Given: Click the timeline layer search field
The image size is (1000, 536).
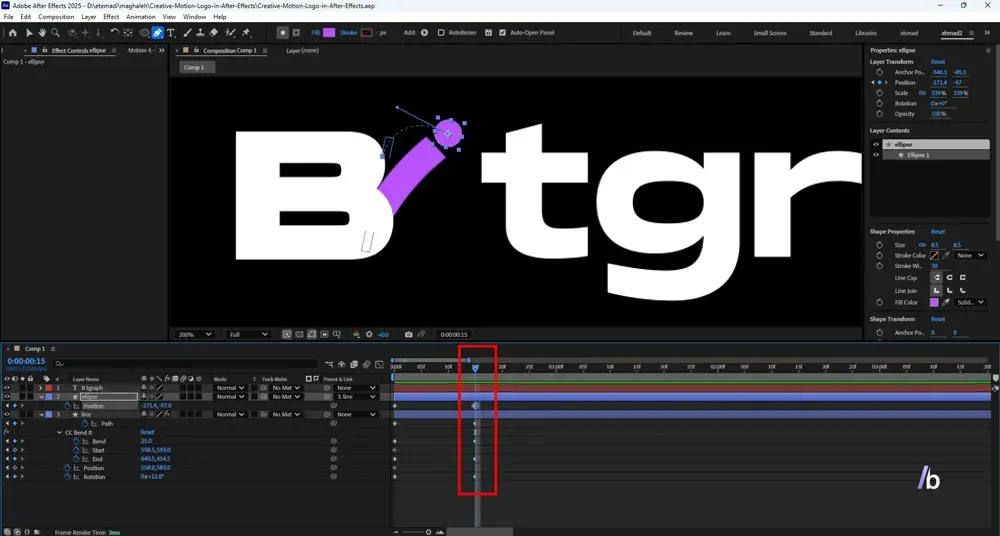Looking at the screenshot, I should click(185, 364).
